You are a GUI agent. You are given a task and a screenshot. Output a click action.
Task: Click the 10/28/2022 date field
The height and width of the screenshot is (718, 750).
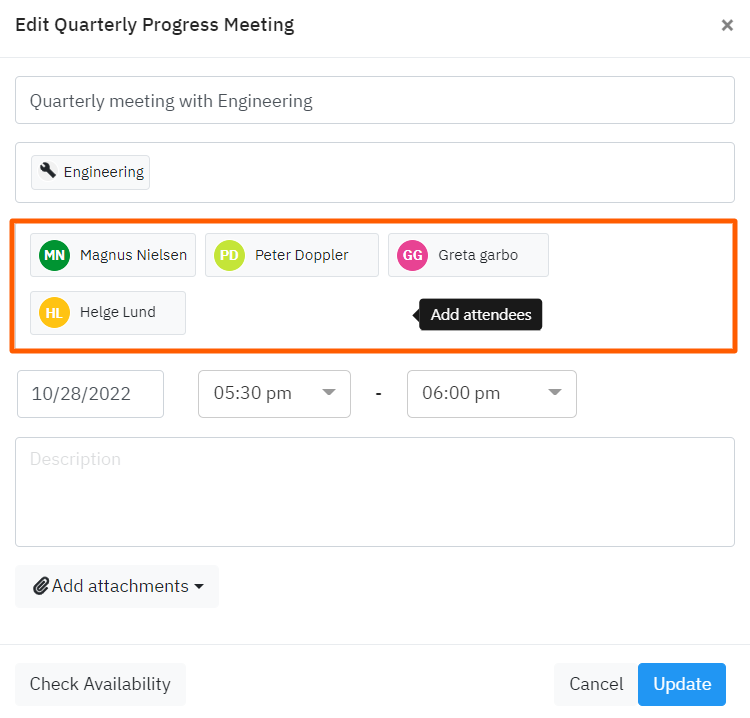[x=90, y=393]
